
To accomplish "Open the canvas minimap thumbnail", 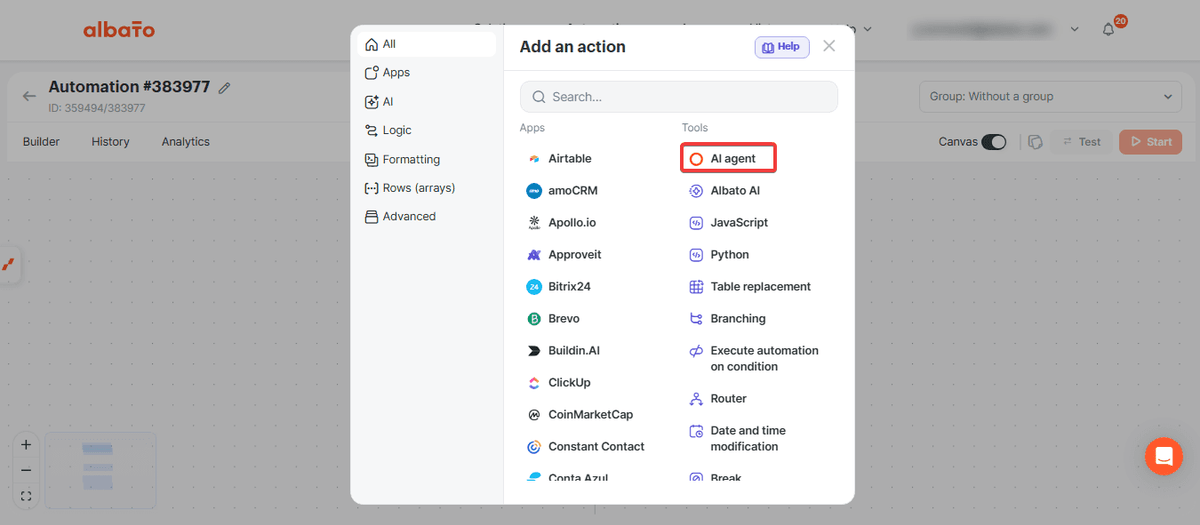I will pos(99,469).
